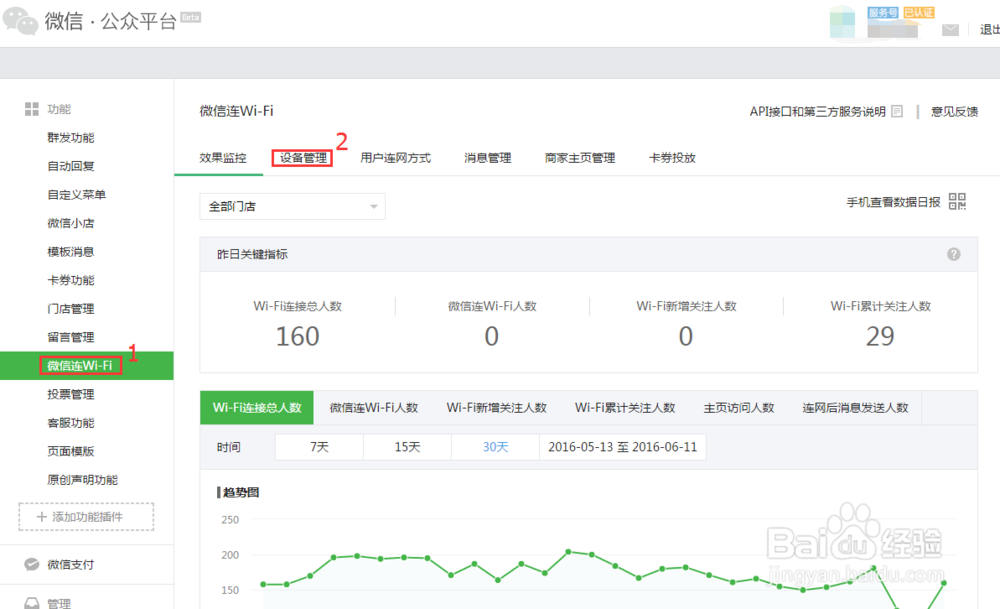The image size is (1000, 609).
Task: Open 微信小店 in the sidebar
Action: [x=71, y=223]
